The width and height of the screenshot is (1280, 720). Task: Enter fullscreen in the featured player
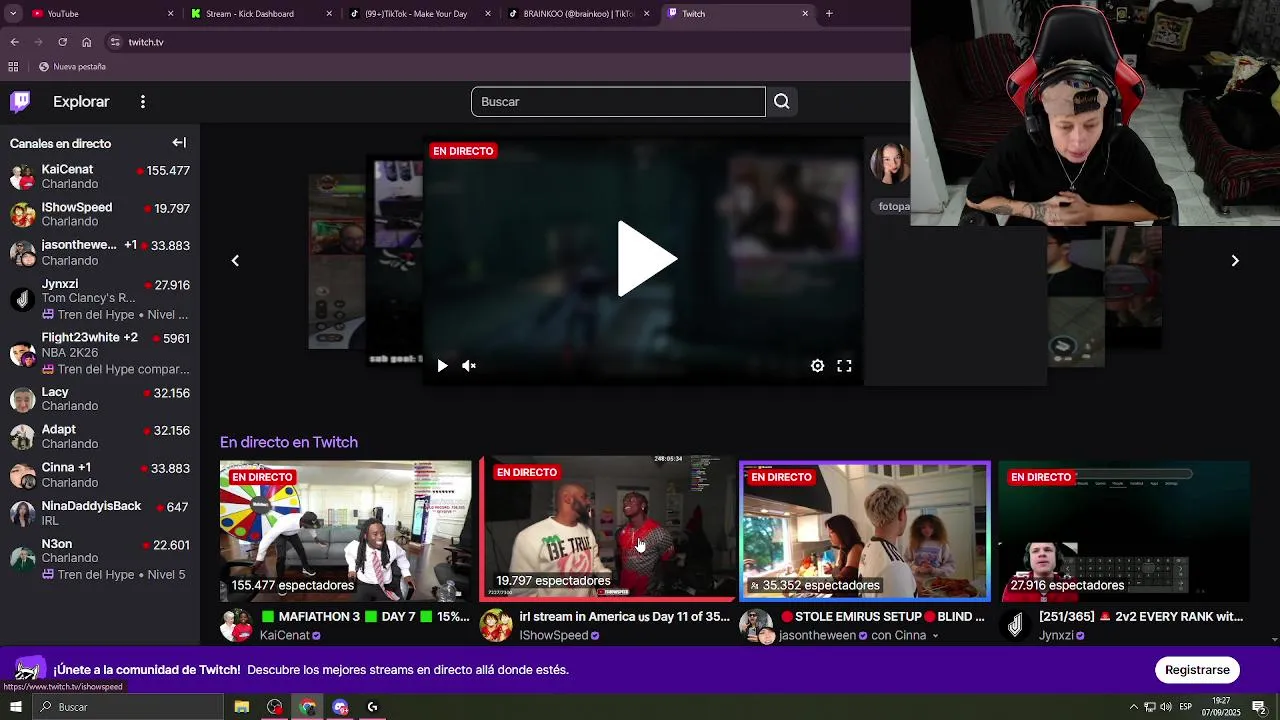pyautogui.click(x=844, y=366)
